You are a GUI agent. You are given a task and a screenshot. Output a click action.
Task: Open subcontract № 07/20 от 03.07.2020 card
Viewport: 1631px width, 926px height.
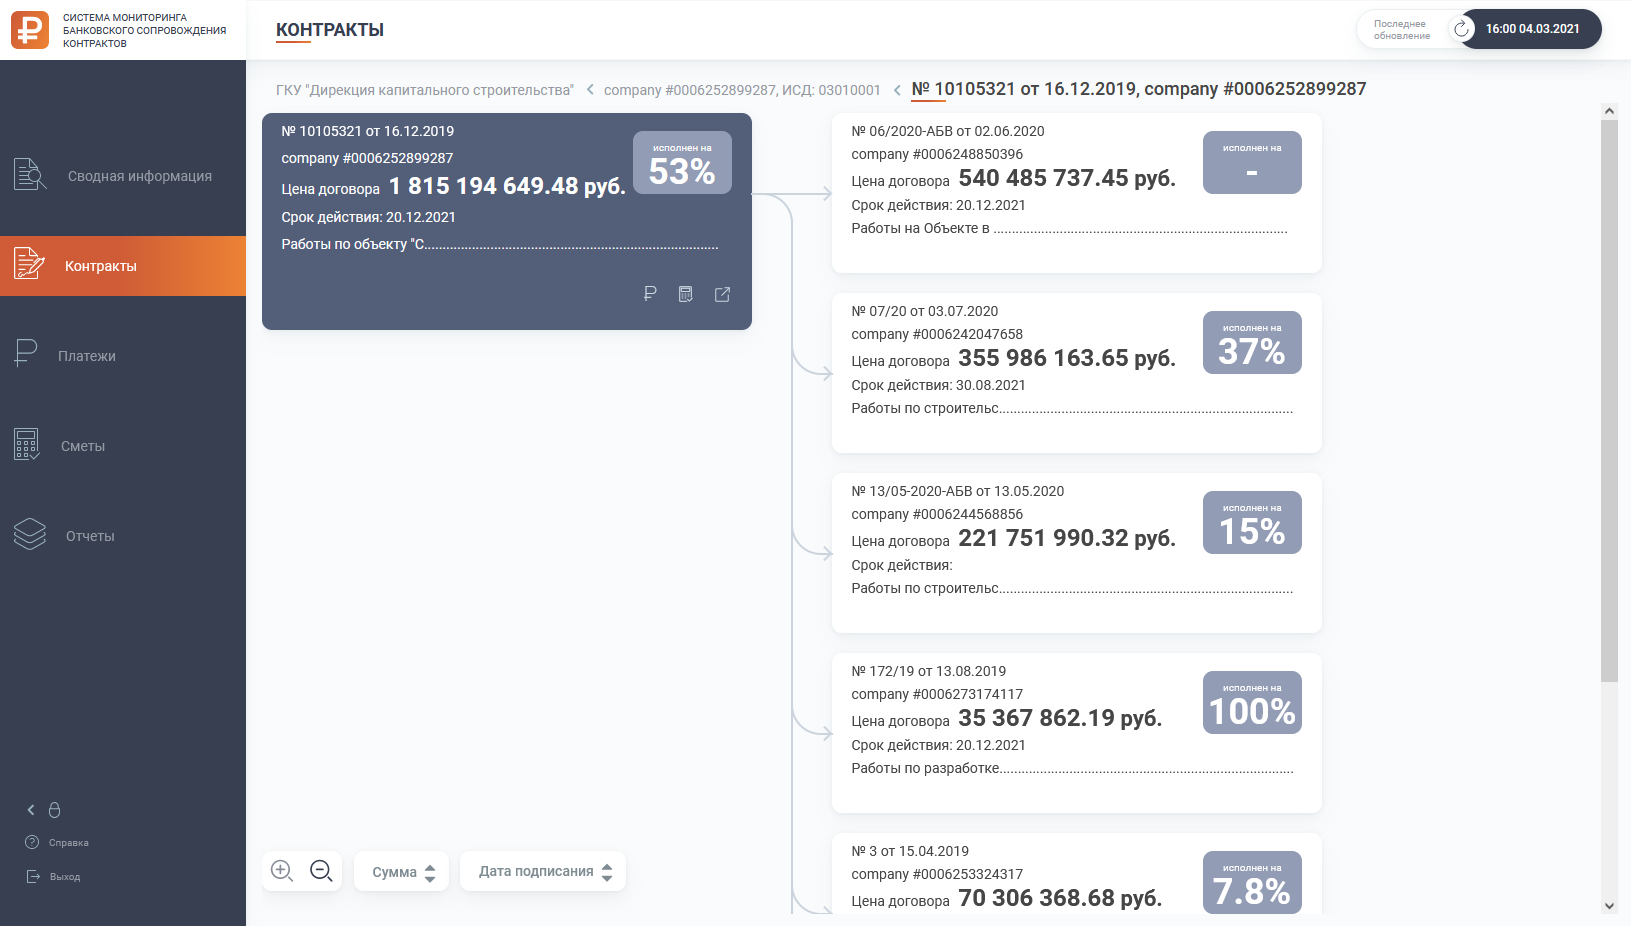(x=1077, y=373)
